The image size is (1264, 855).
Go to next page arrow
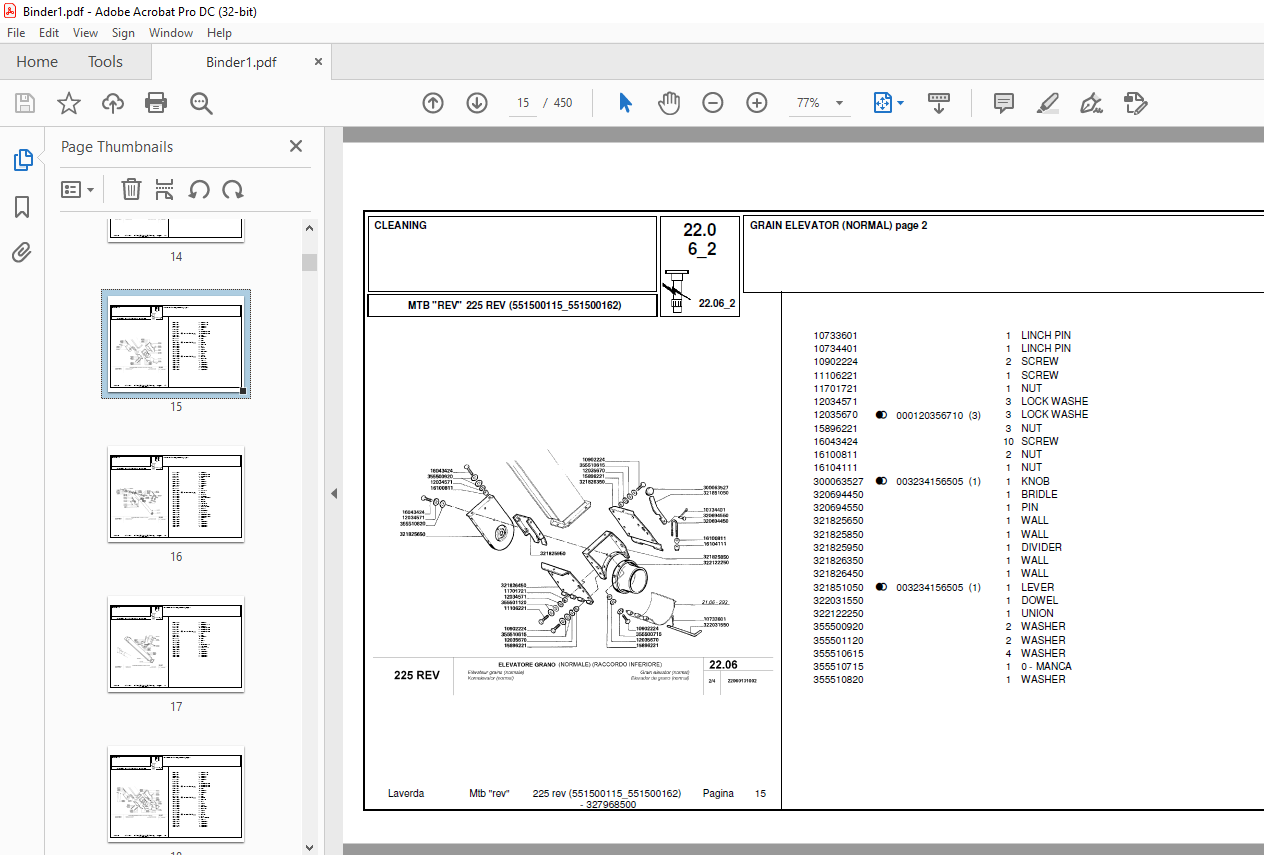[x=476, y=103]
